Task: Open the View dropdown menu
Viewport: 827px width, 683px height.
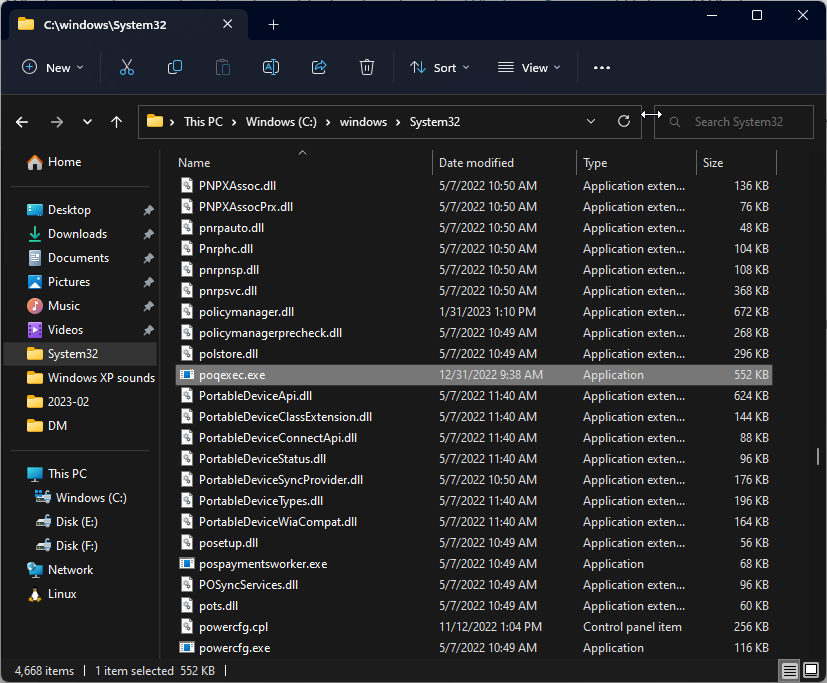Action: tap(529, 67)
